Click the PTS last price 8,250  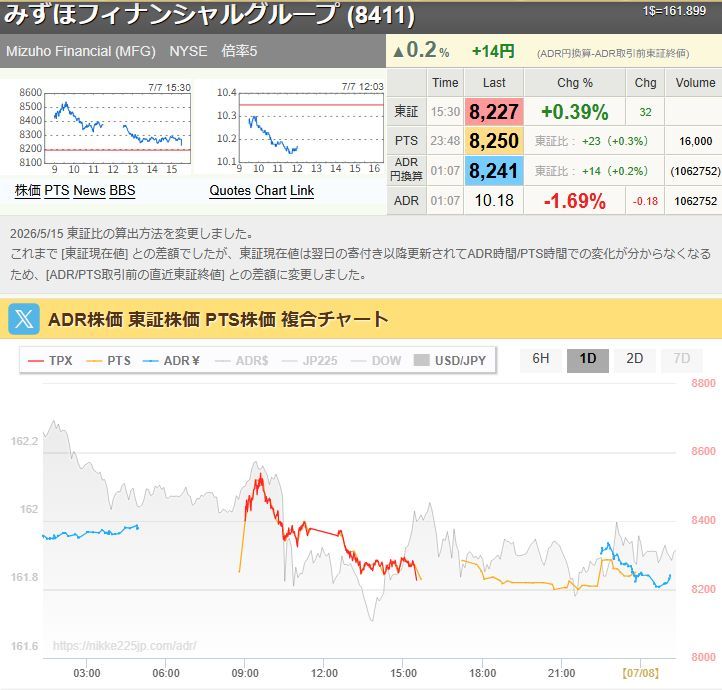coord(494,141)
